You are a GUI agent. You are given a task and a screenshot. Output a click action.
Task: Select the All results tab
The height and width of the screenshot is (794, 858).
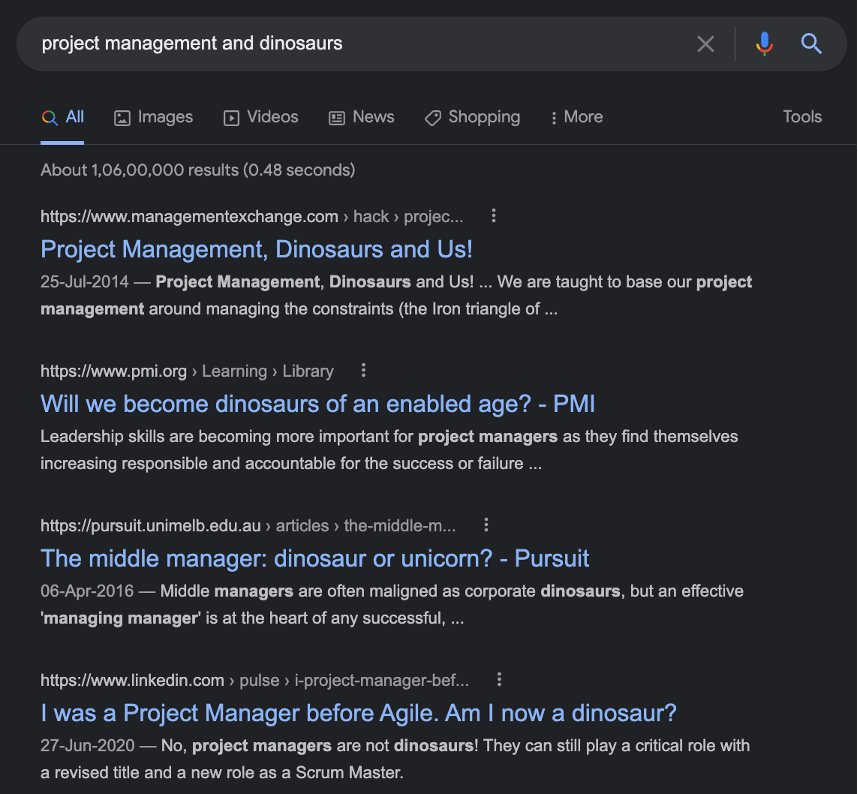click(63, 117)
